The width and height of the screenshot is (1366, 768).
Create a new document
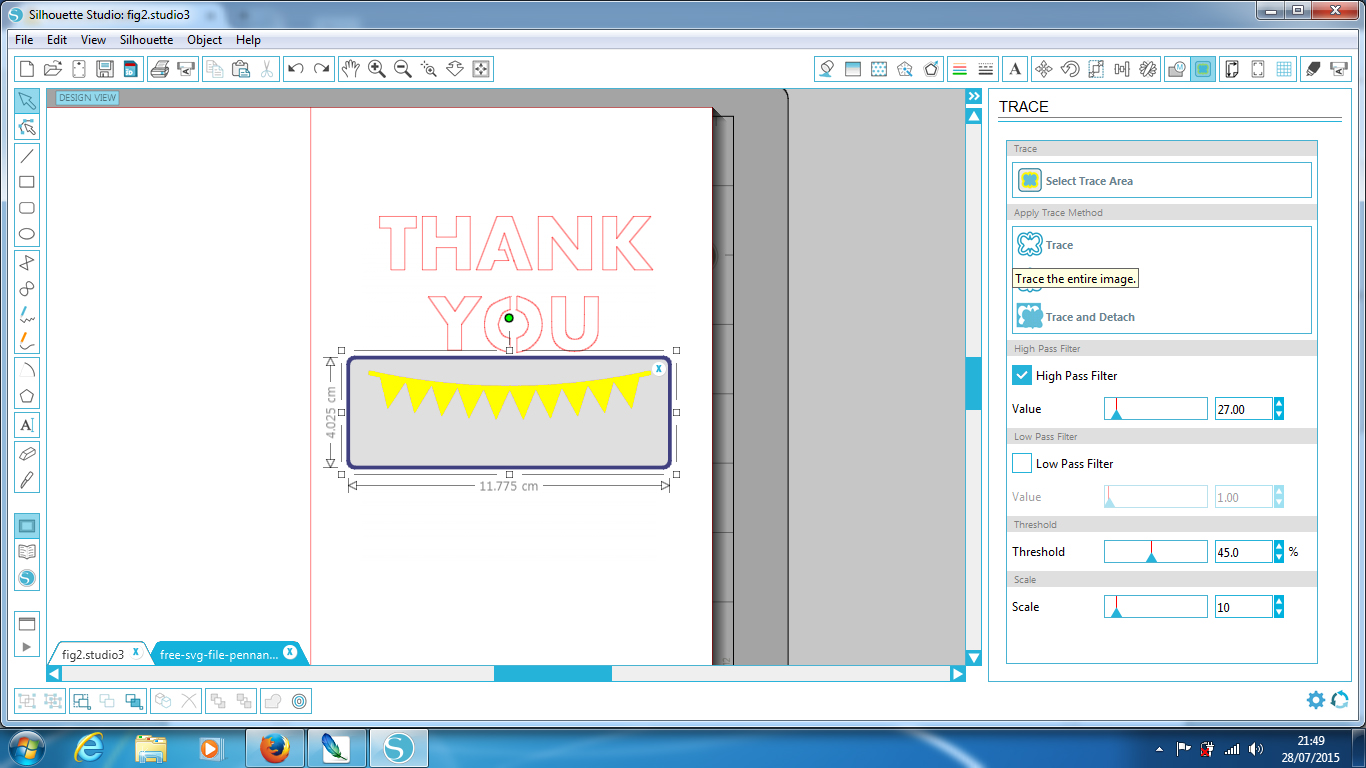(x=27, y=69)
